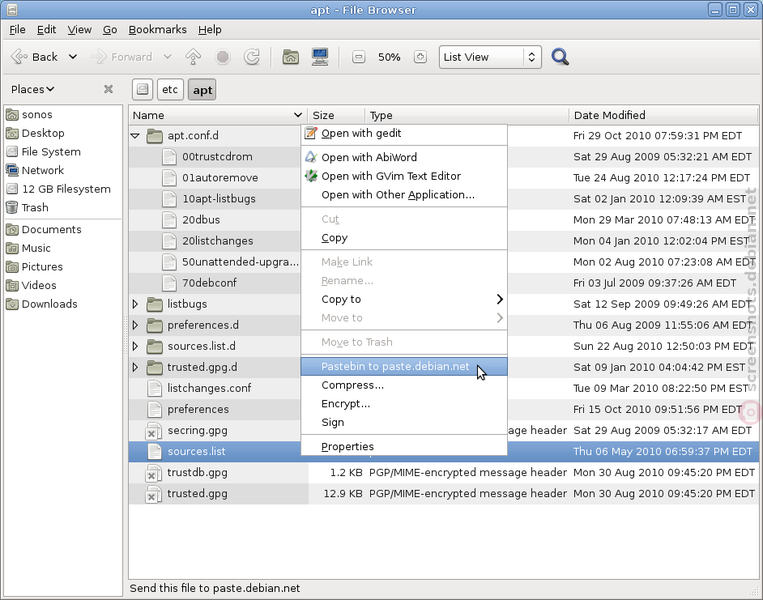This screenshot has height=600, width=763.
Task: Select the 00trustcdrom file
Action: pos(217,157)
